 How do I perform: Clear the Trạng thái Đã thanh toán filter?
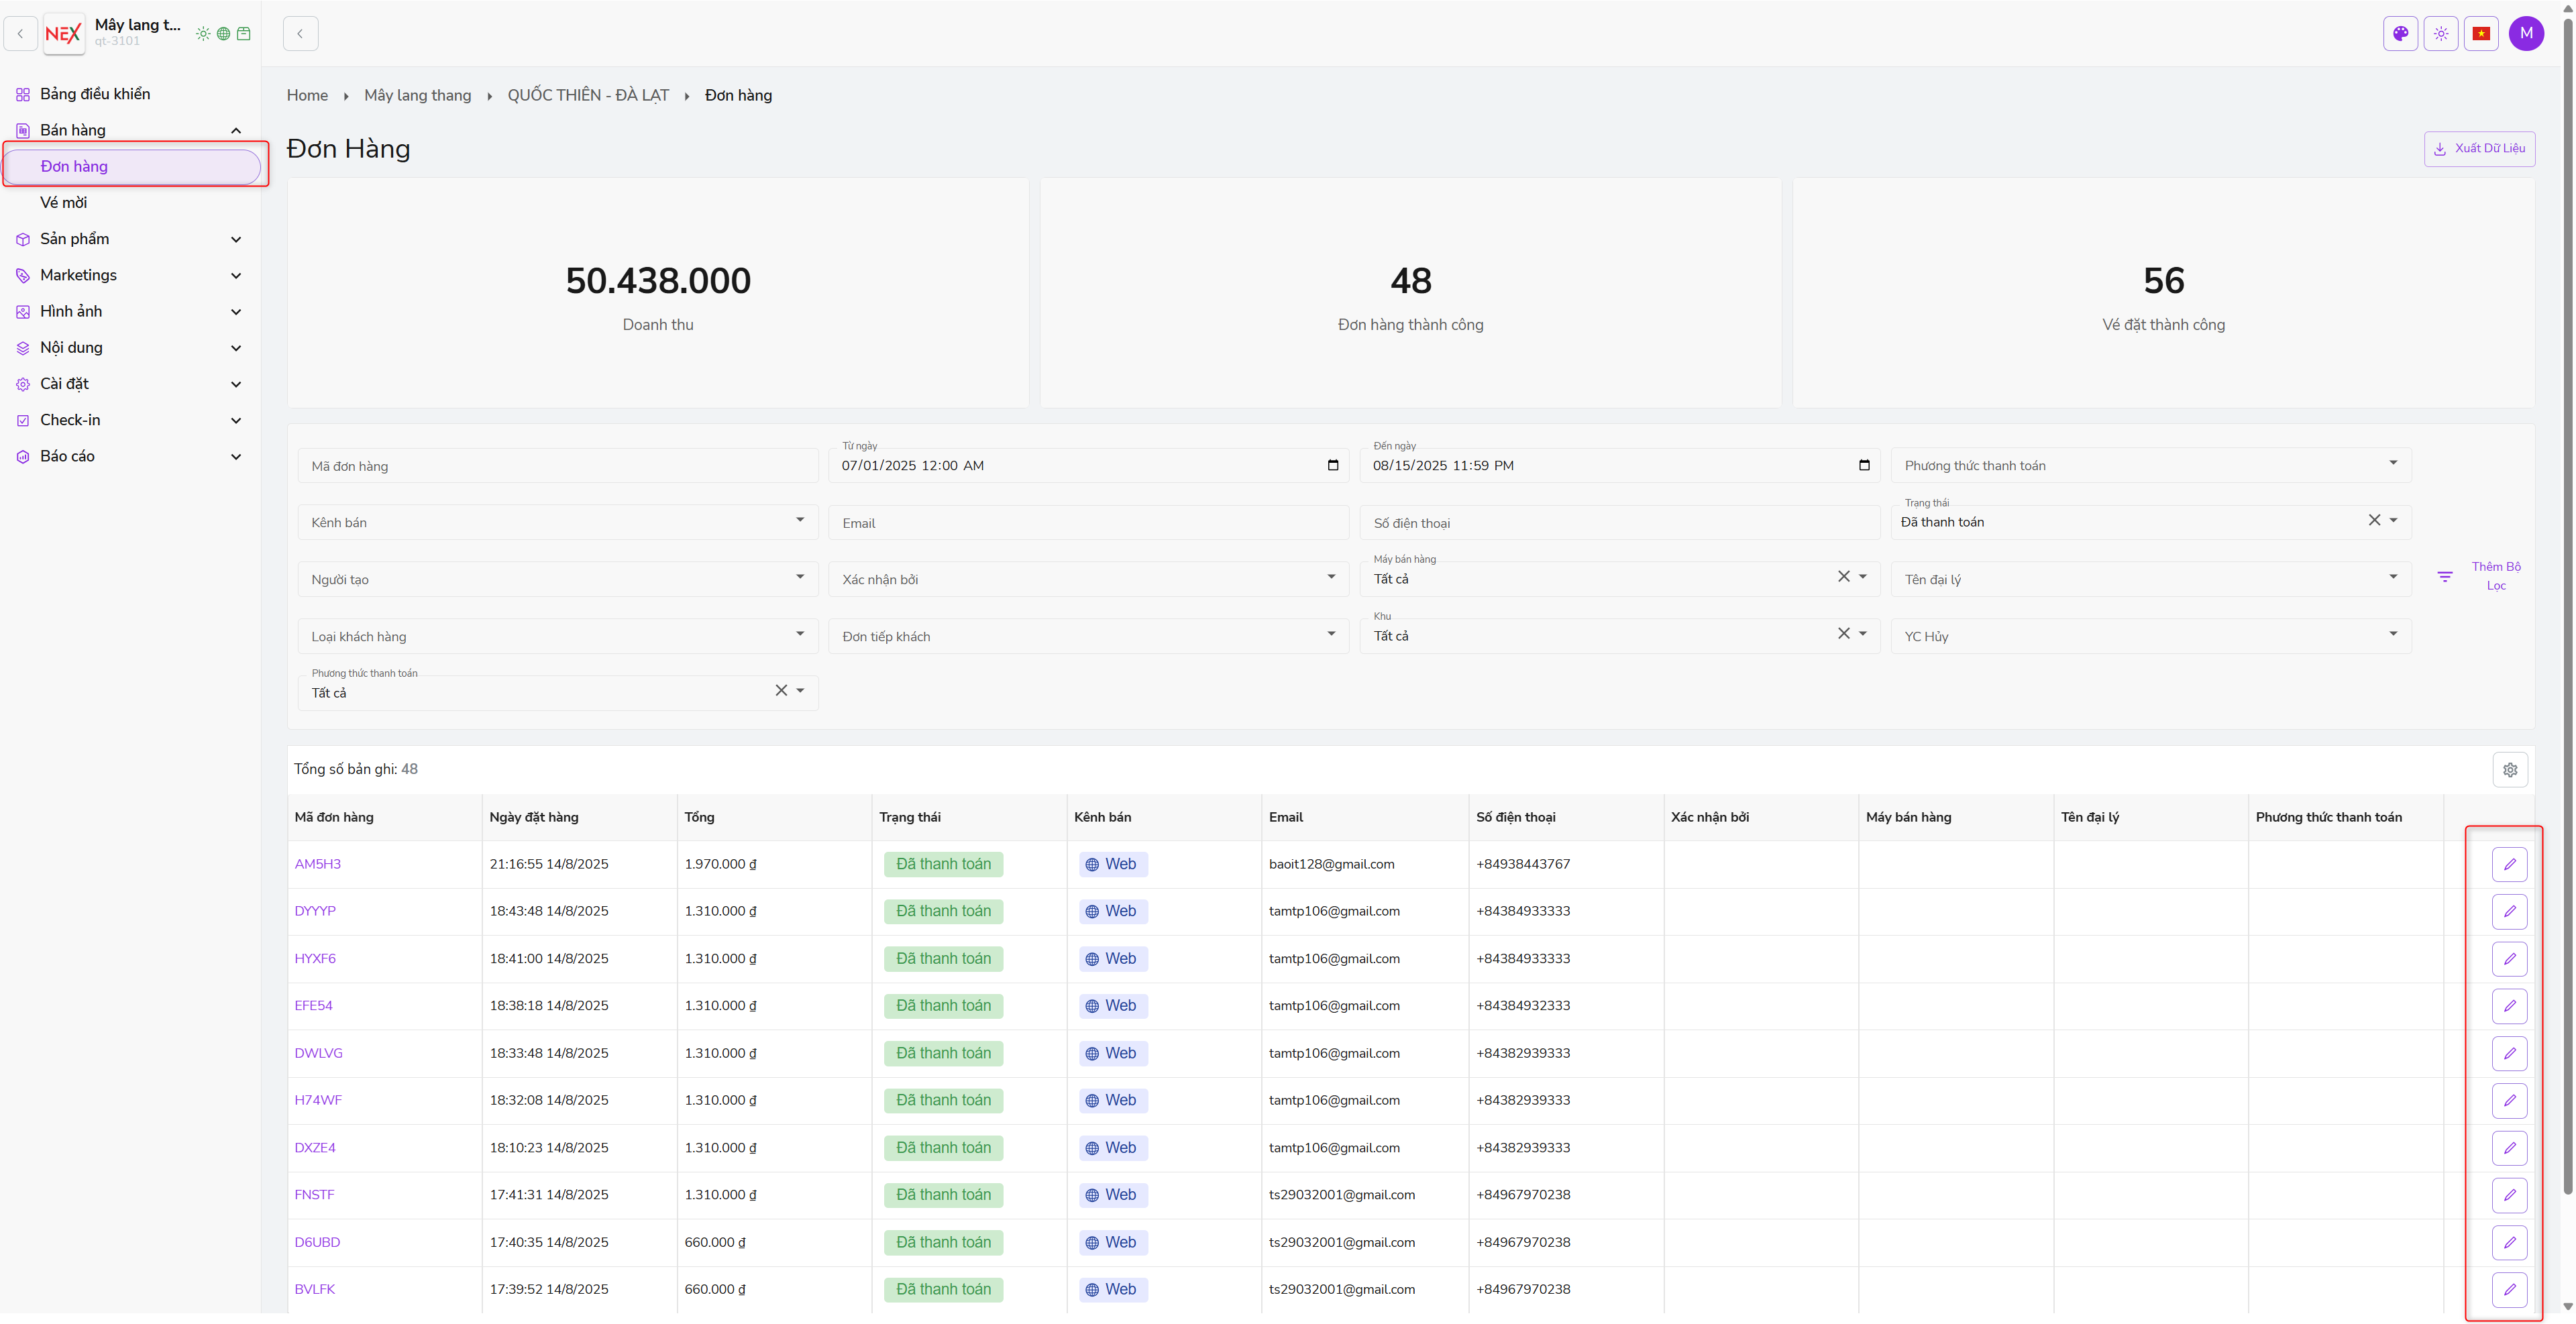tap(2373, 520)
